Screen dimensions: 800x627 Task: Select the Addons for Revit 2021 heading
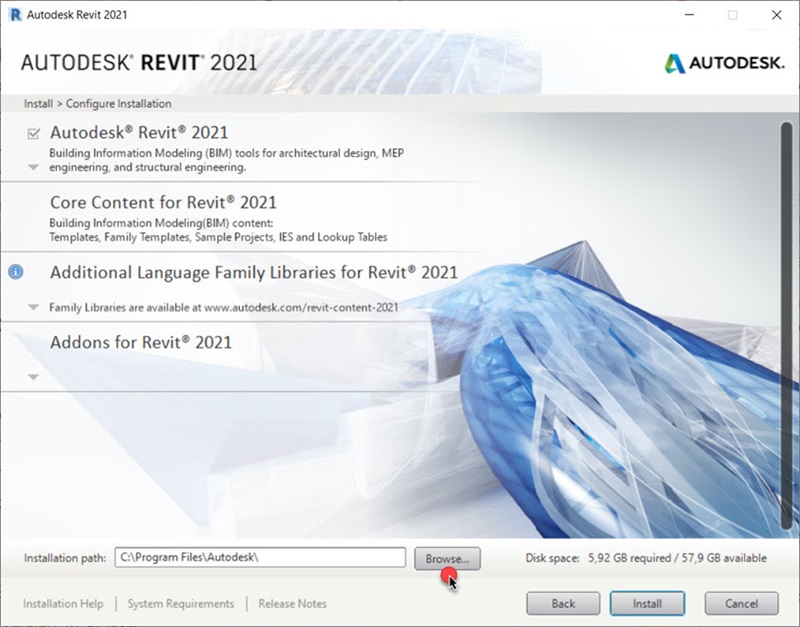coord(141,342)
